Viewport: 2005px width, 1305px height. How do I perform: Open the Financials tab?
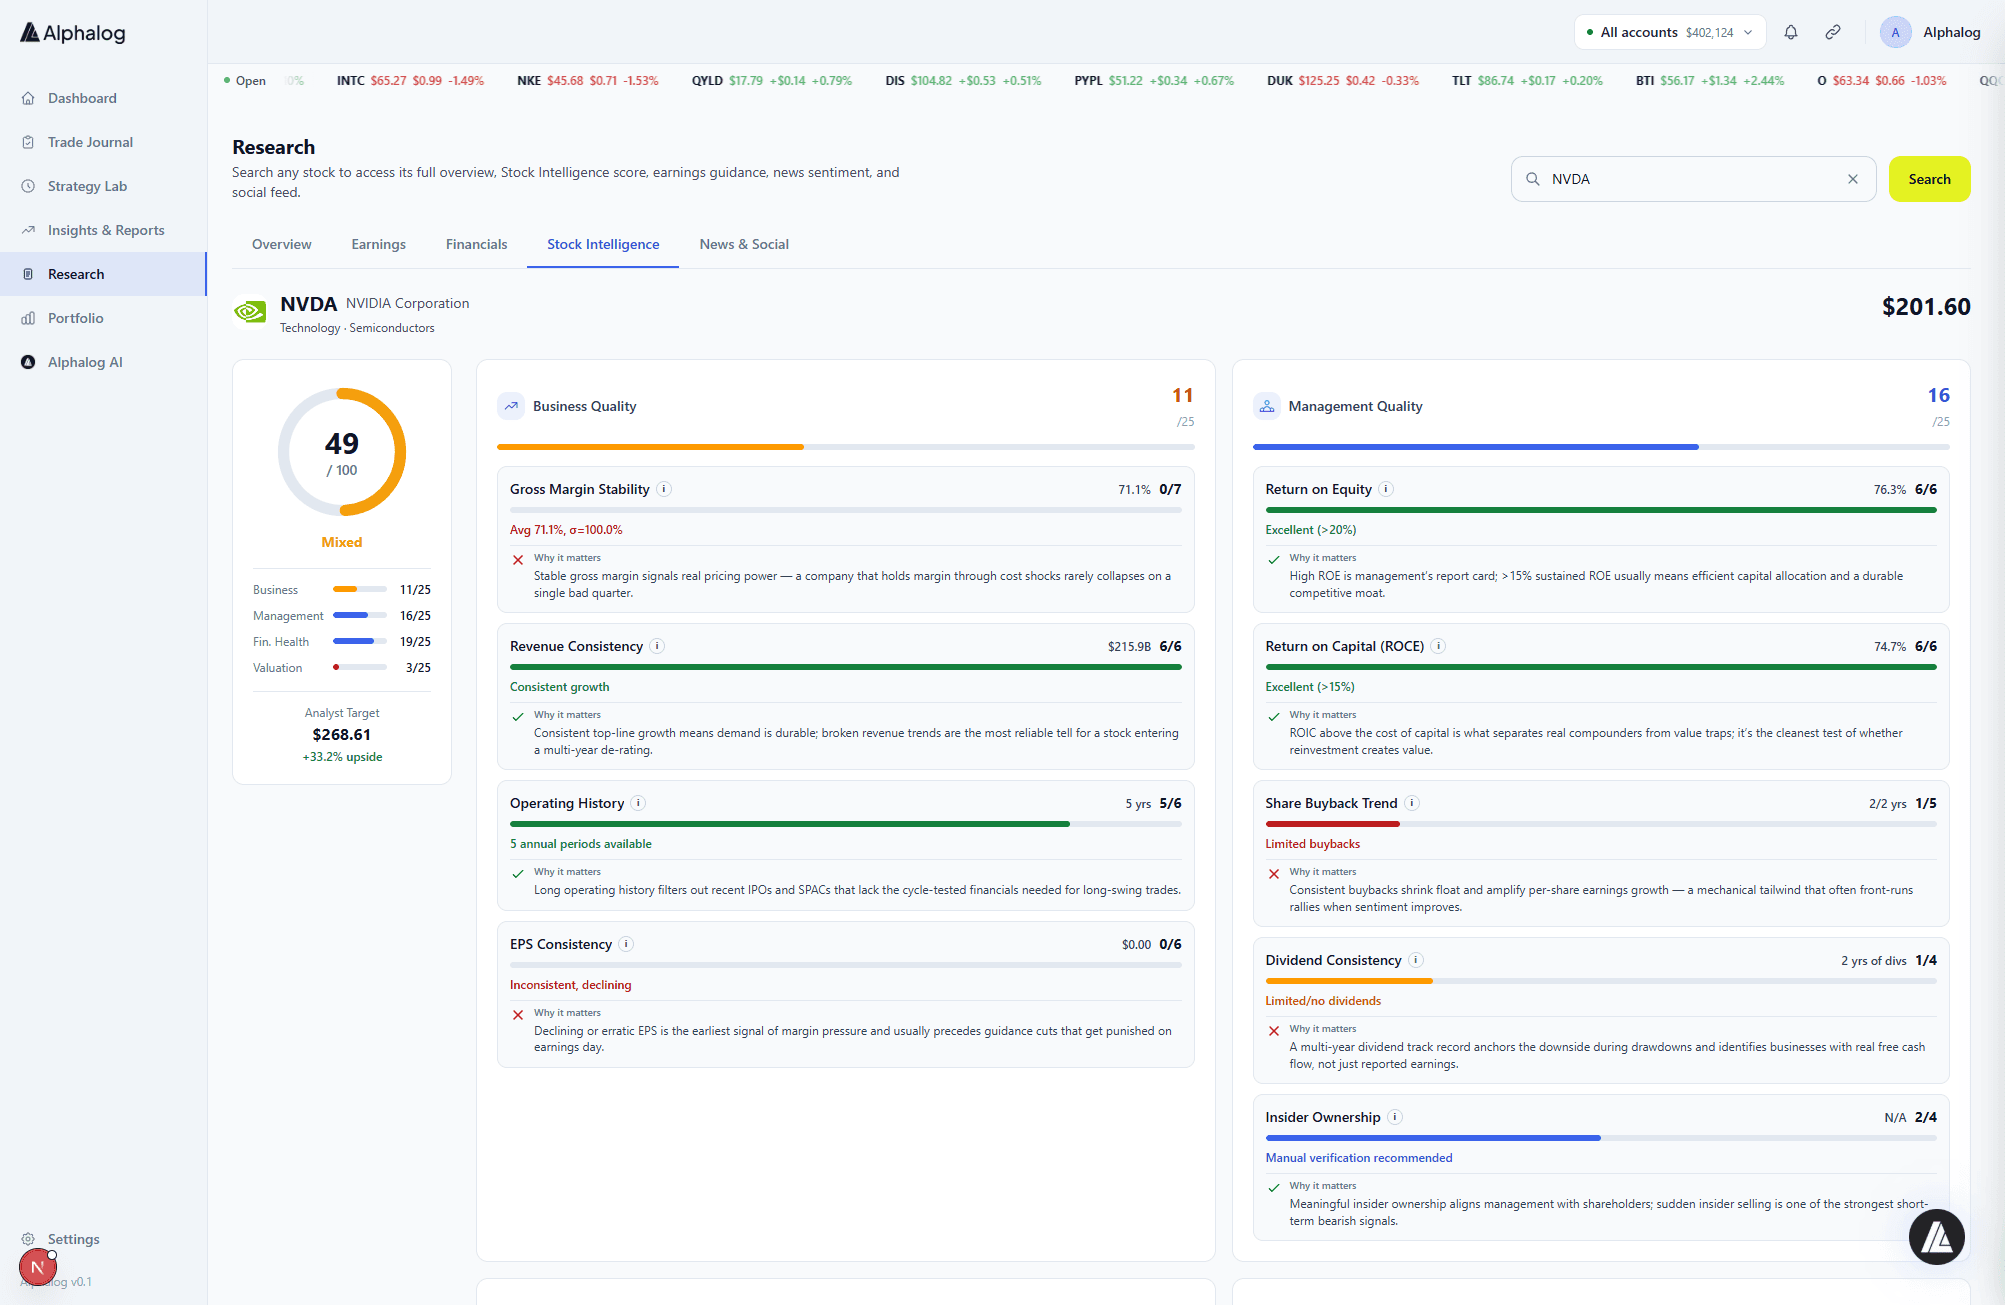(x=476, y=244)
